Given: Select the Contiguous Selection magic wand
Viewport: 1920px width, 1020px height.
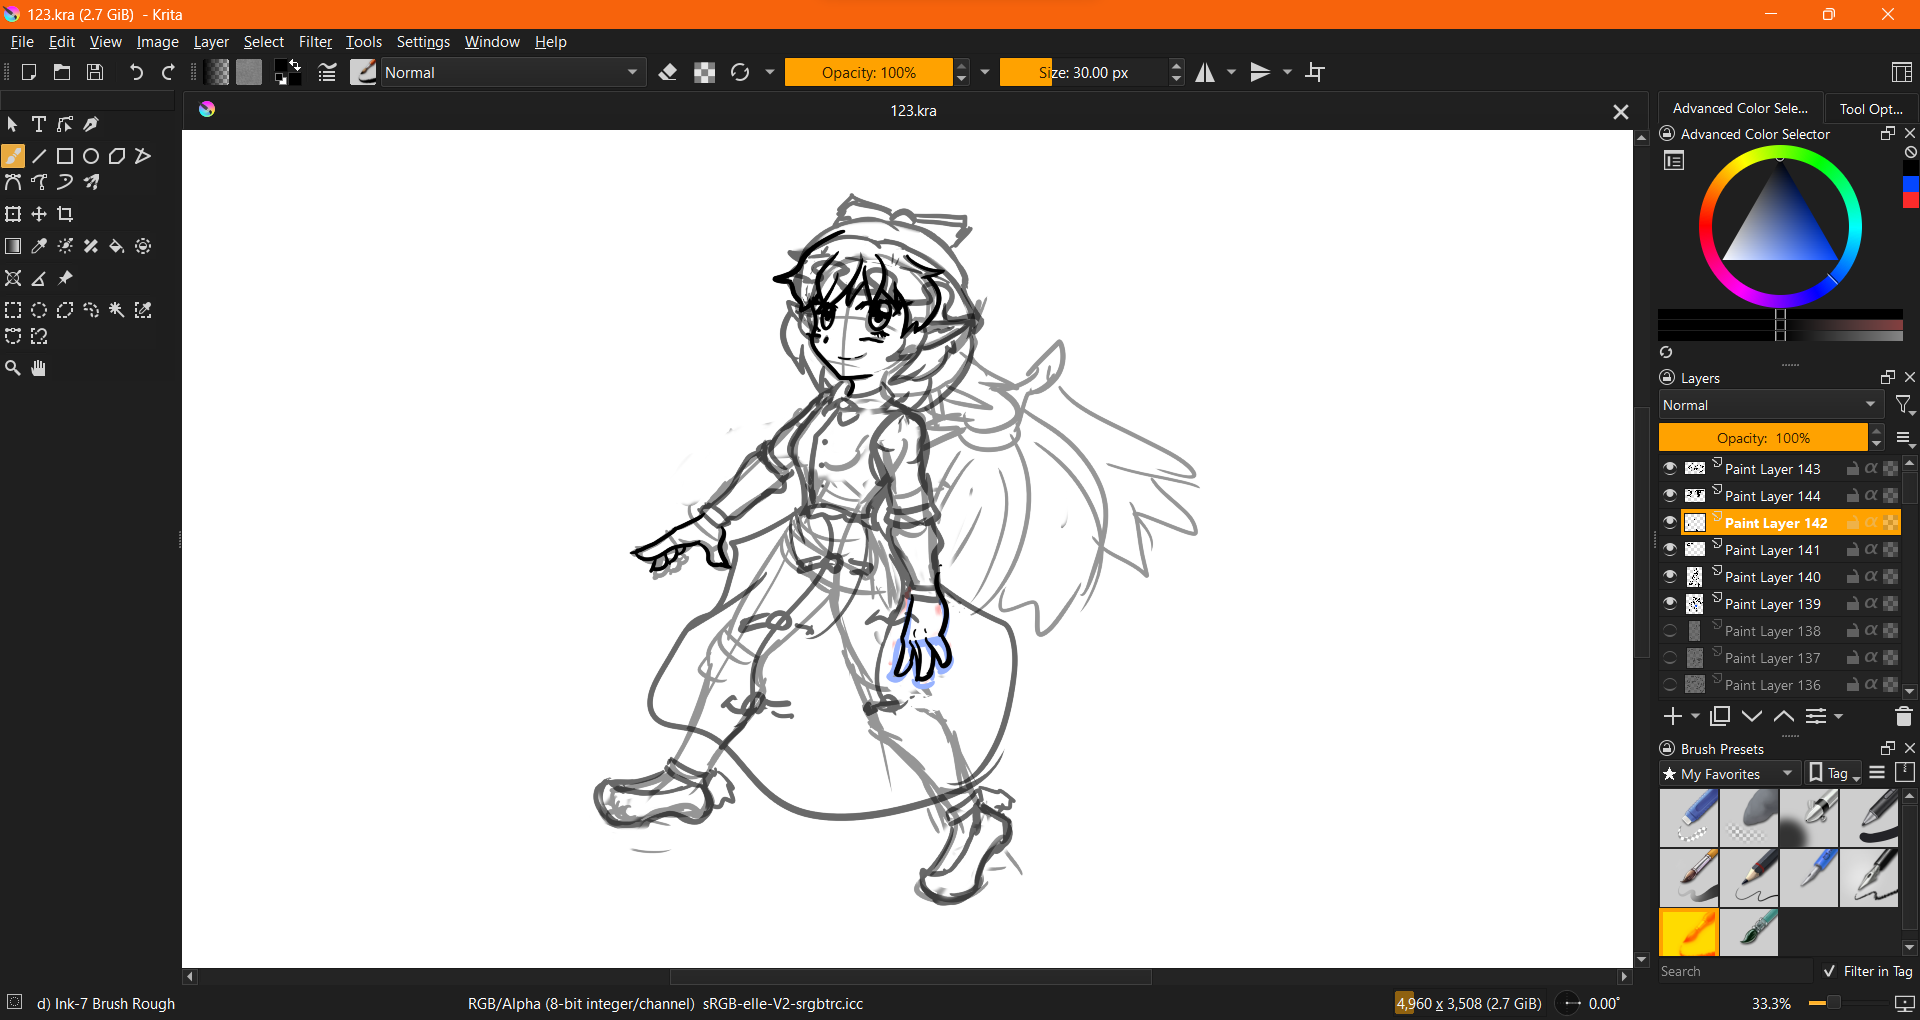Looking at the screenshot, I should (x=117, y=310).
